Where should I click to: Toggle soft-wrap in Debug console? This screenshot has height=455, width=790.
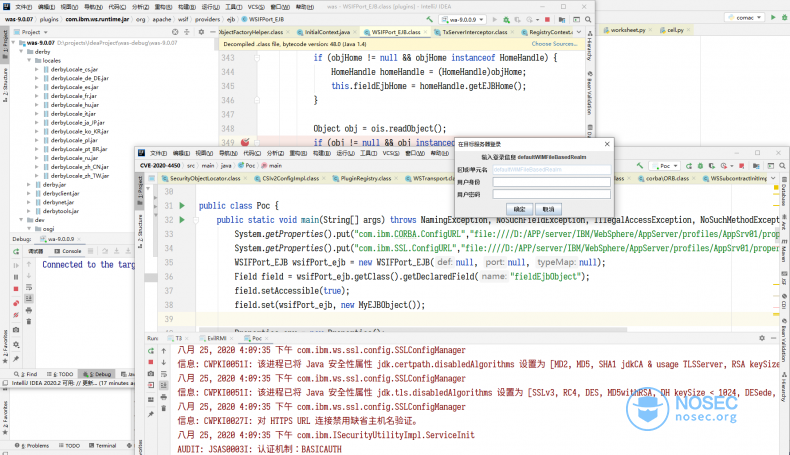(29, 287)
